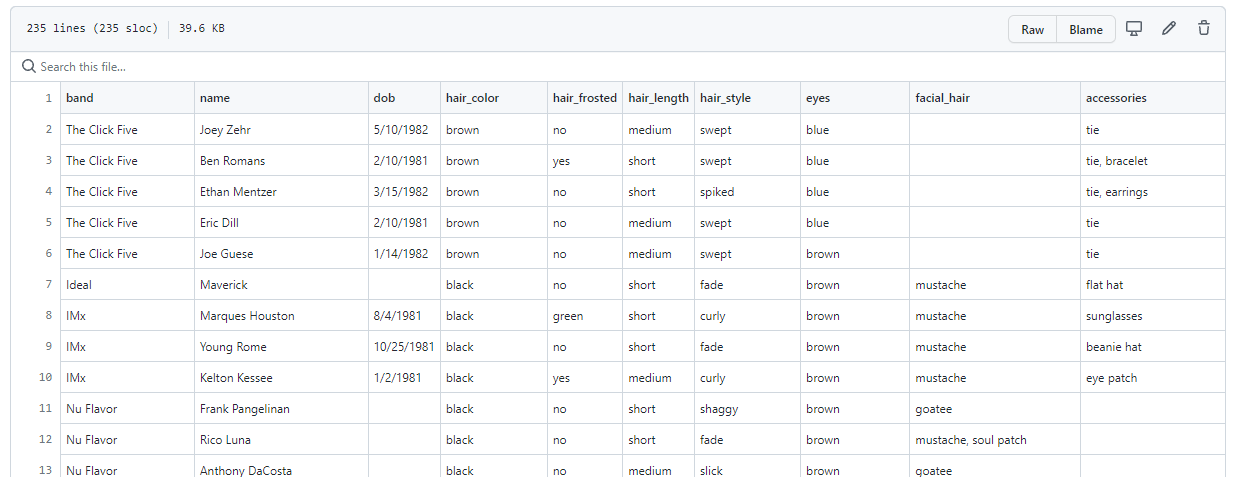
Task: Click the search magnifier icon
Action: pos(29,67)
